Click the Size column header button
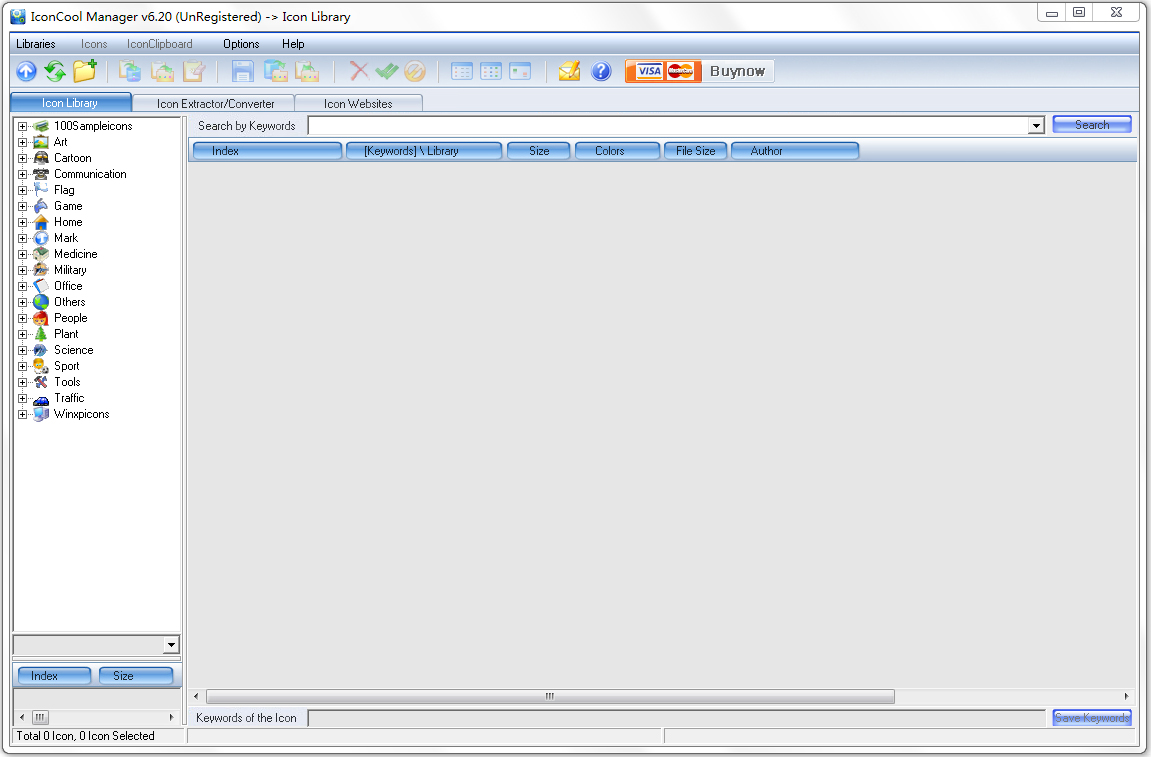 tap(538, 150)
